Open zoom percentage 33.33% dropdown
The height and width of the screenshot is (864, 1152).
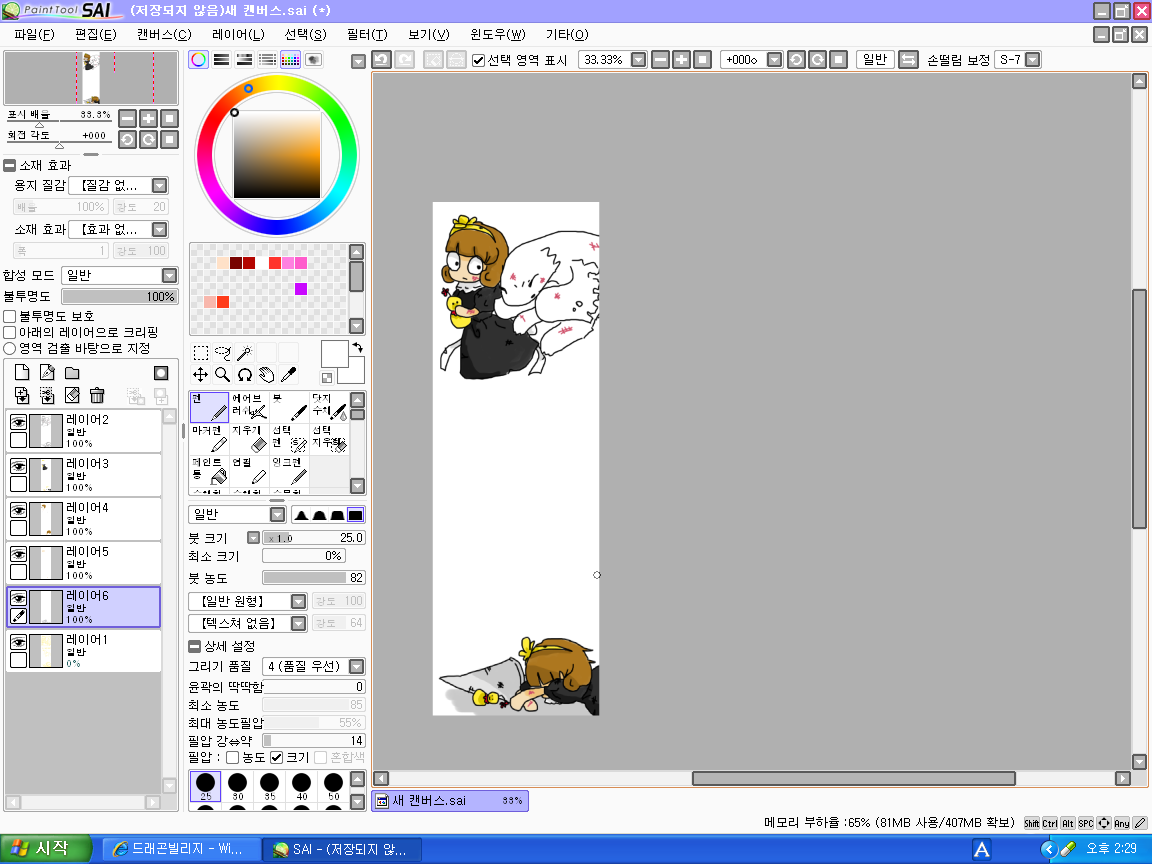638,60
